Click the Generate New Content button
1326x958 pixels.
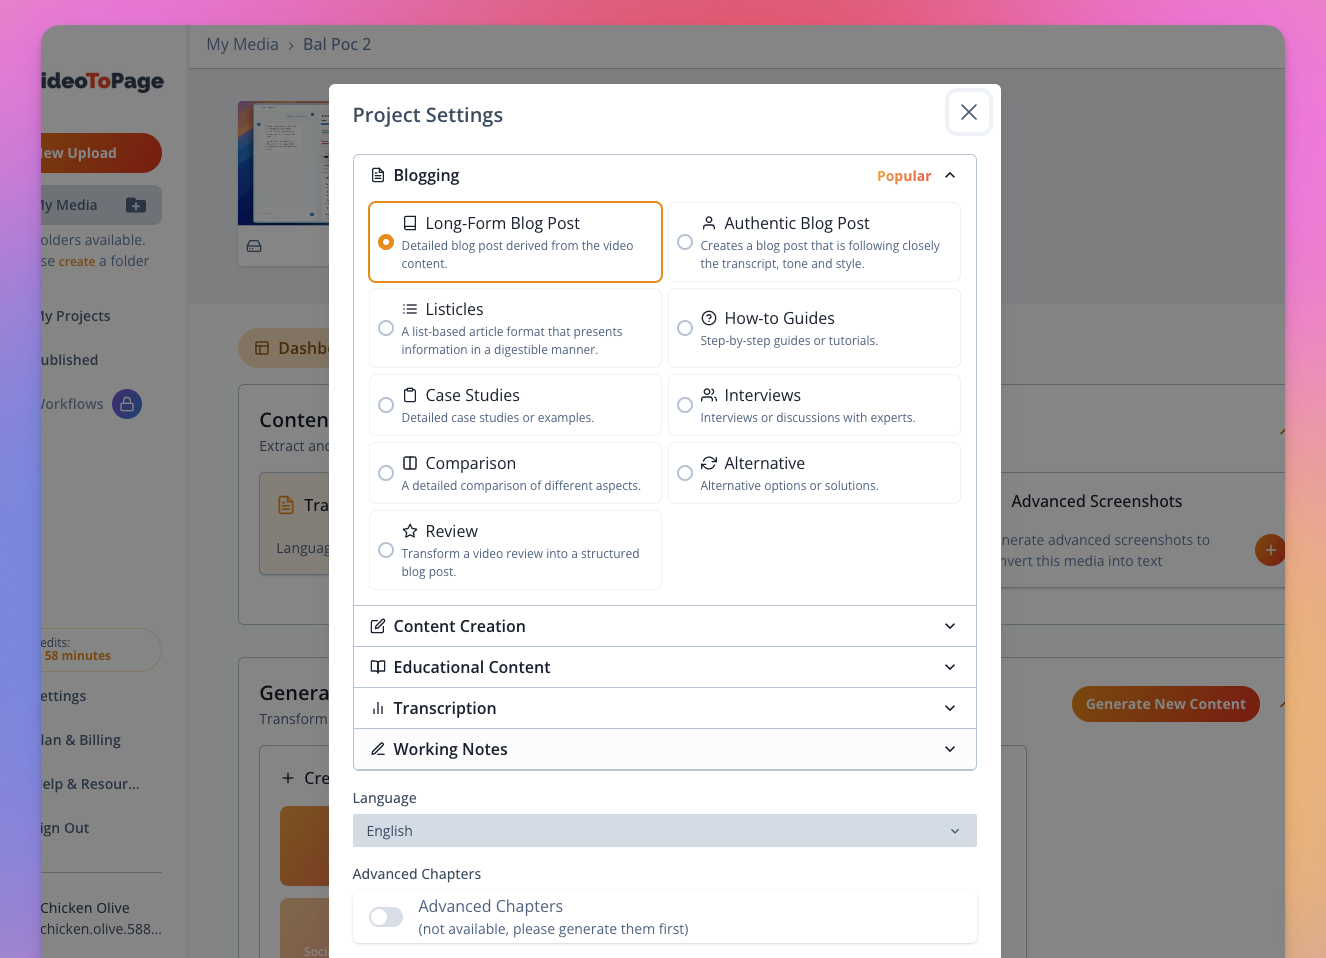1165,704
